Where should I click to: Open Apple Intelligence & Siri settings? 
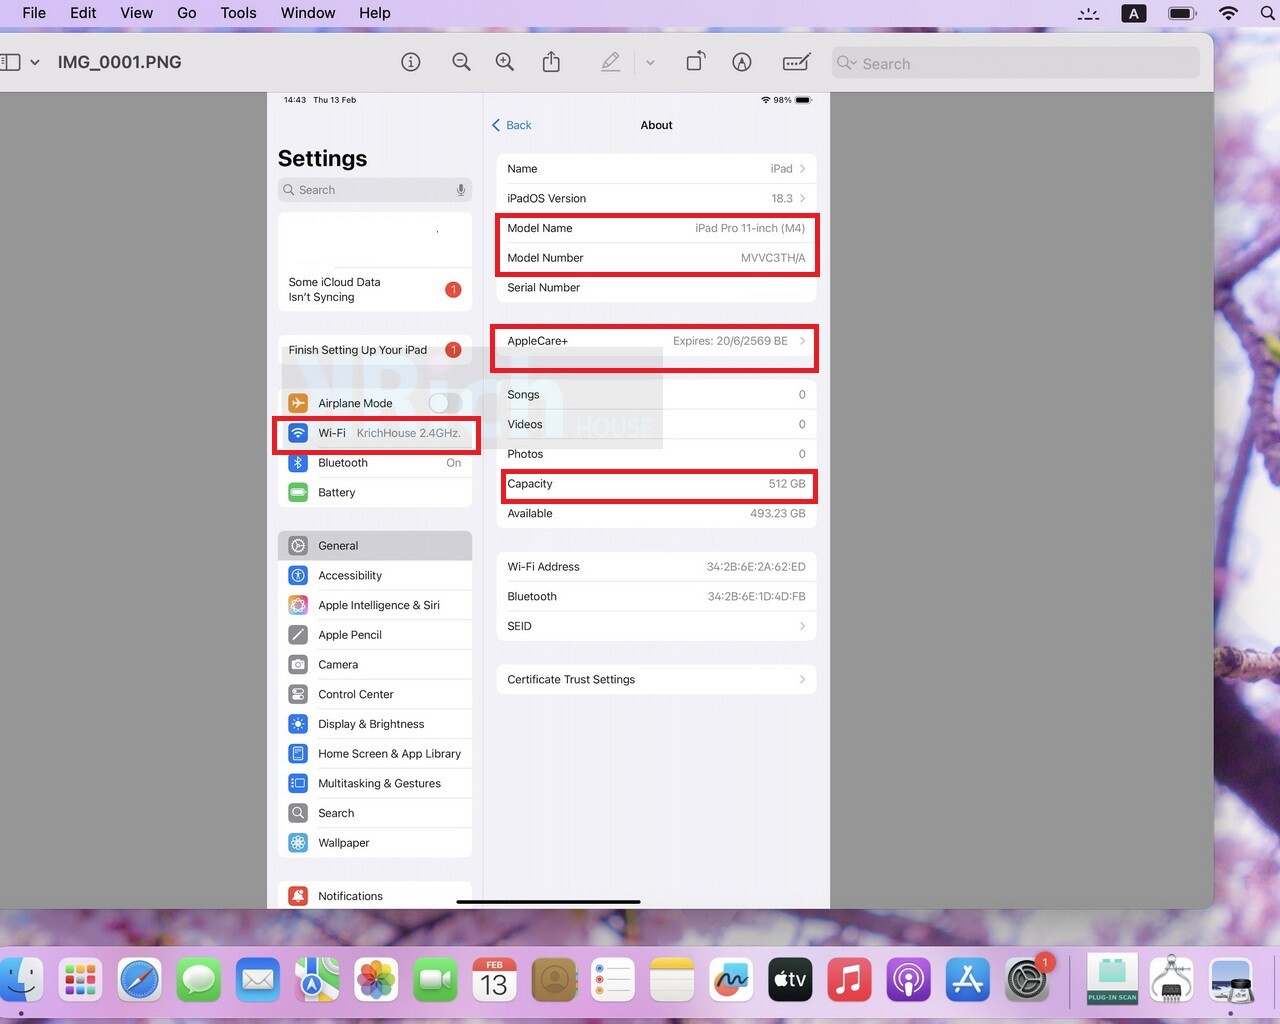click(375, 605)
